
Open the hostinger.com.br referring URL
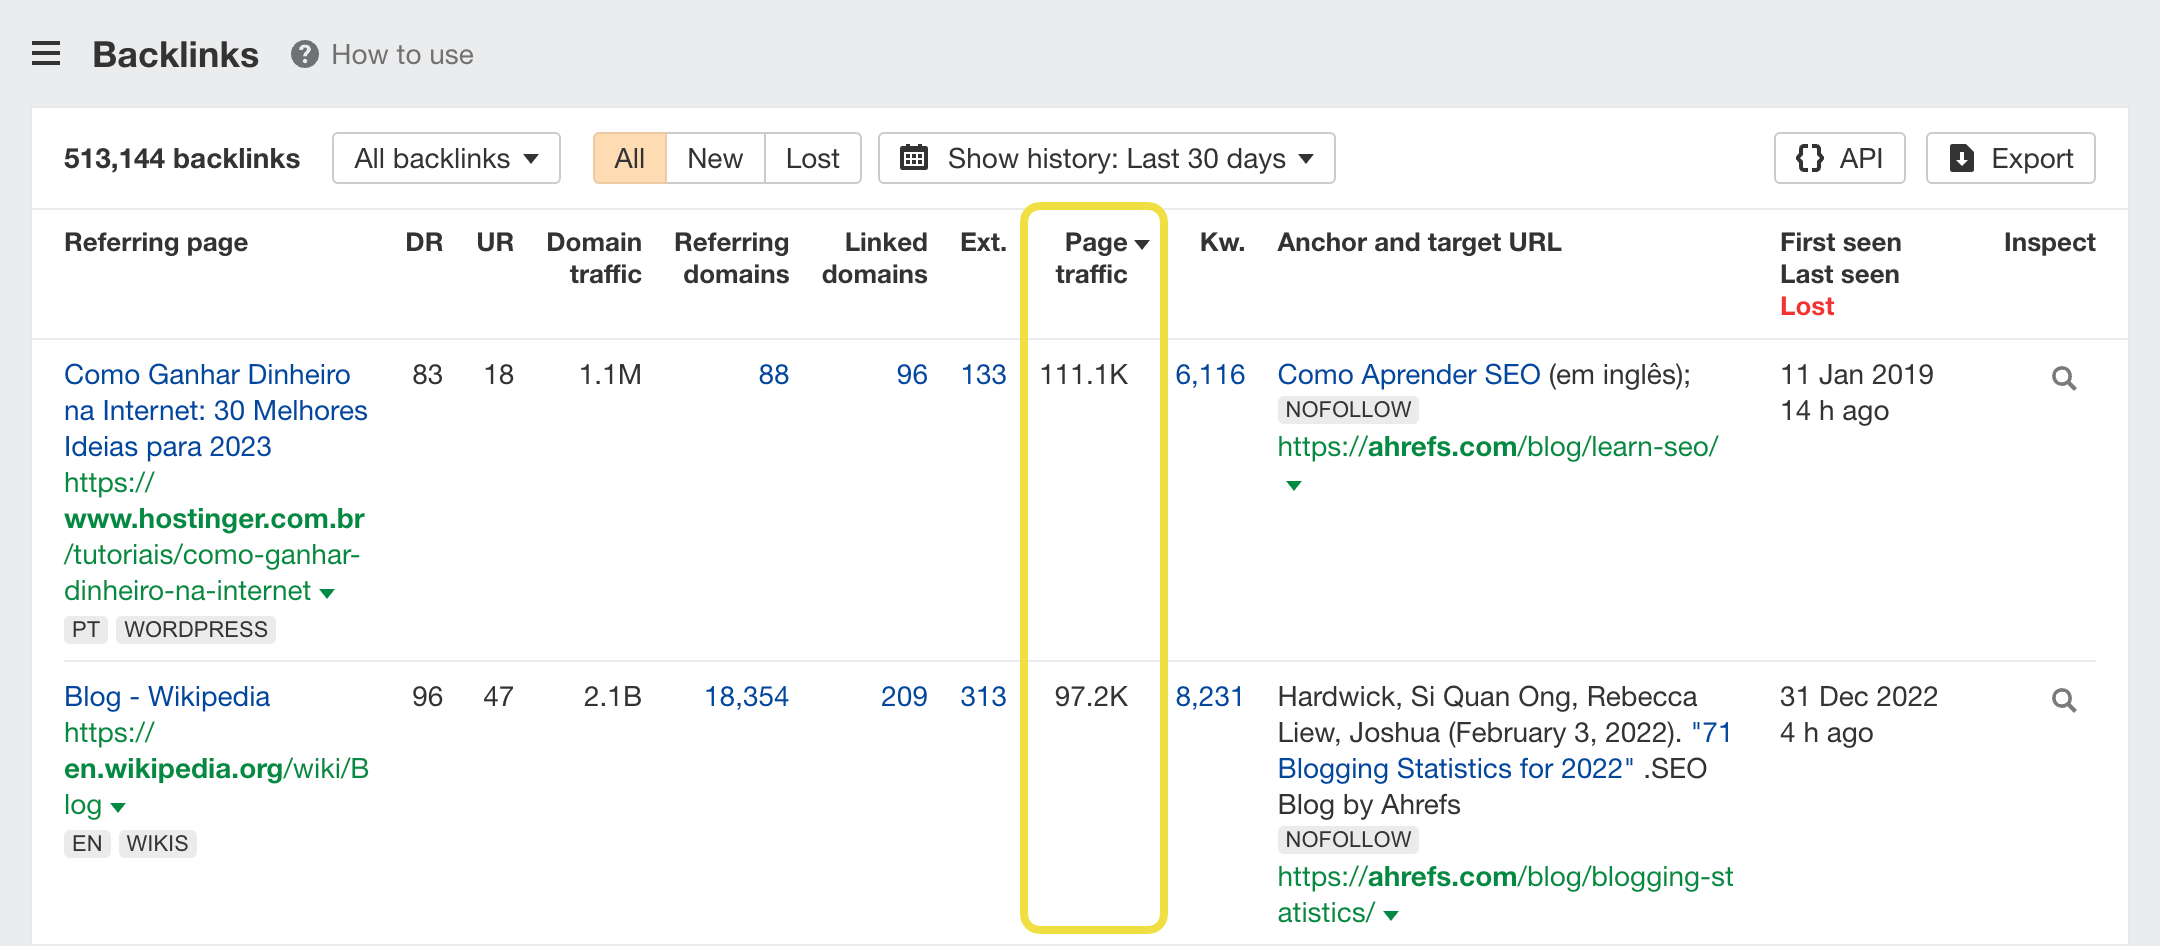coord(213,536)
